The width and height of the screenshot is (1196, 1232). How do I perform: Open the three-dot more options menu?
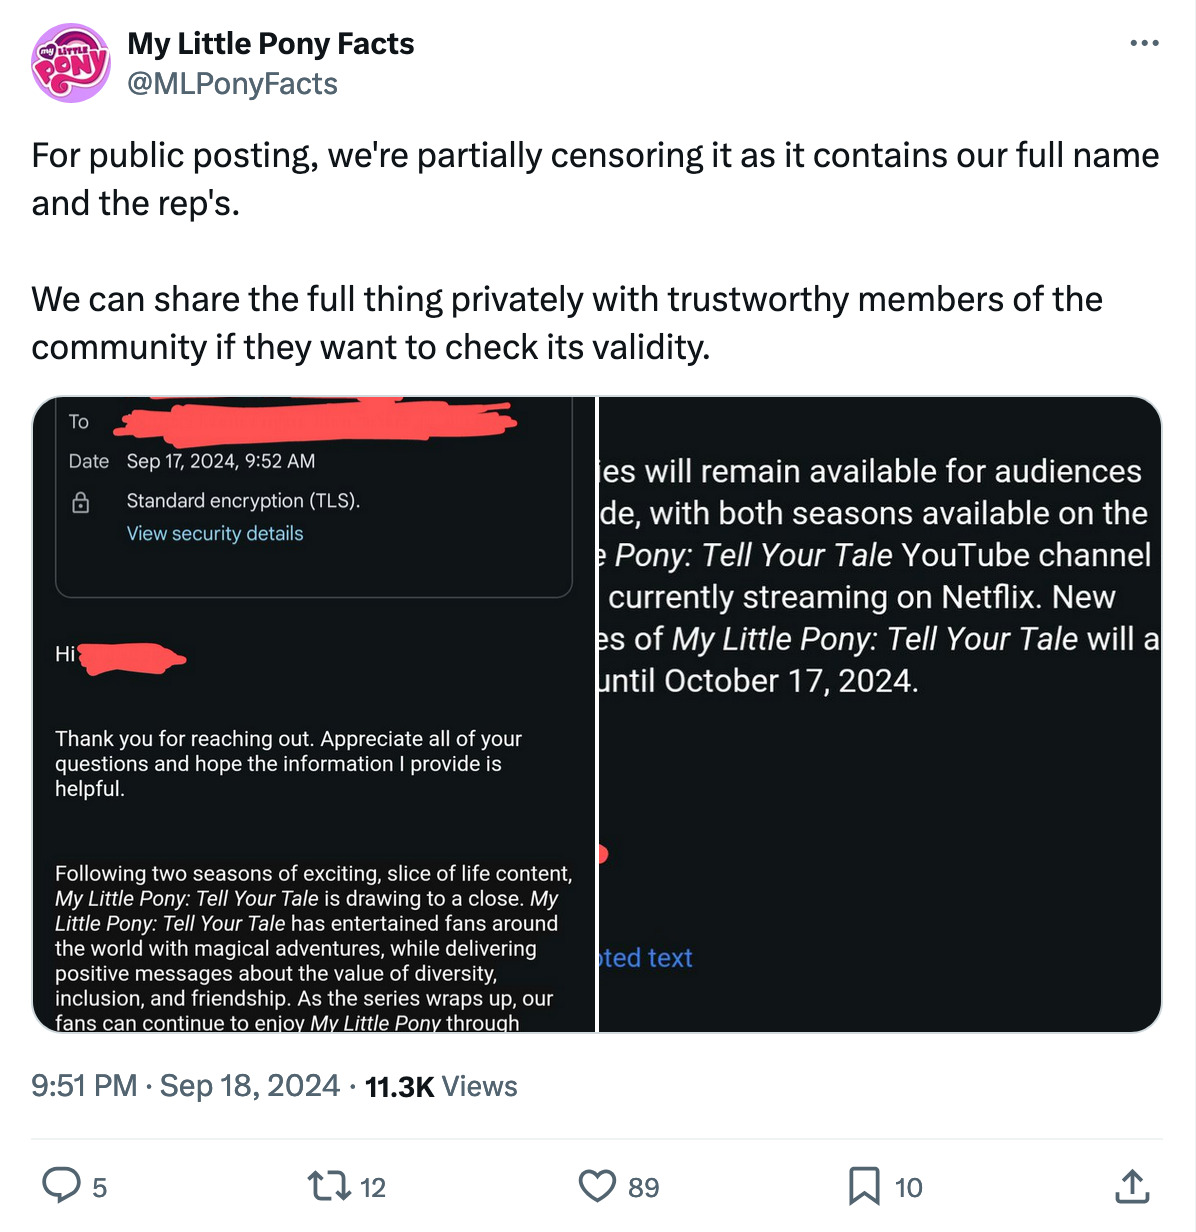coord(1144,44)
